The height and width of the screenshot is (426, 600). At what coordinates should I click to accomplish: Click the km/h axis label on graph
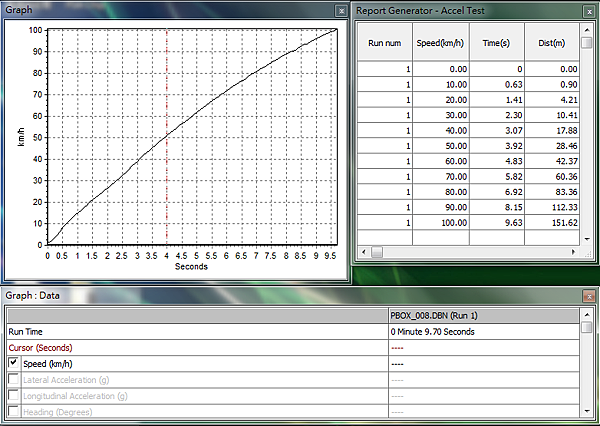21,137
